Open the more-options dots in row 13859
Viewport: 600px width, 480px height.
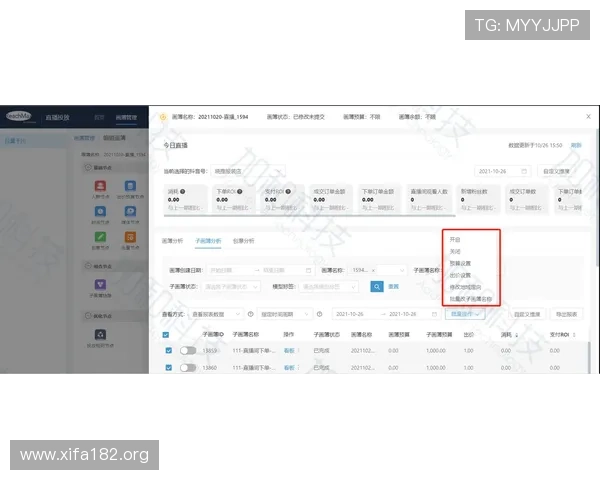click(298, 351)
